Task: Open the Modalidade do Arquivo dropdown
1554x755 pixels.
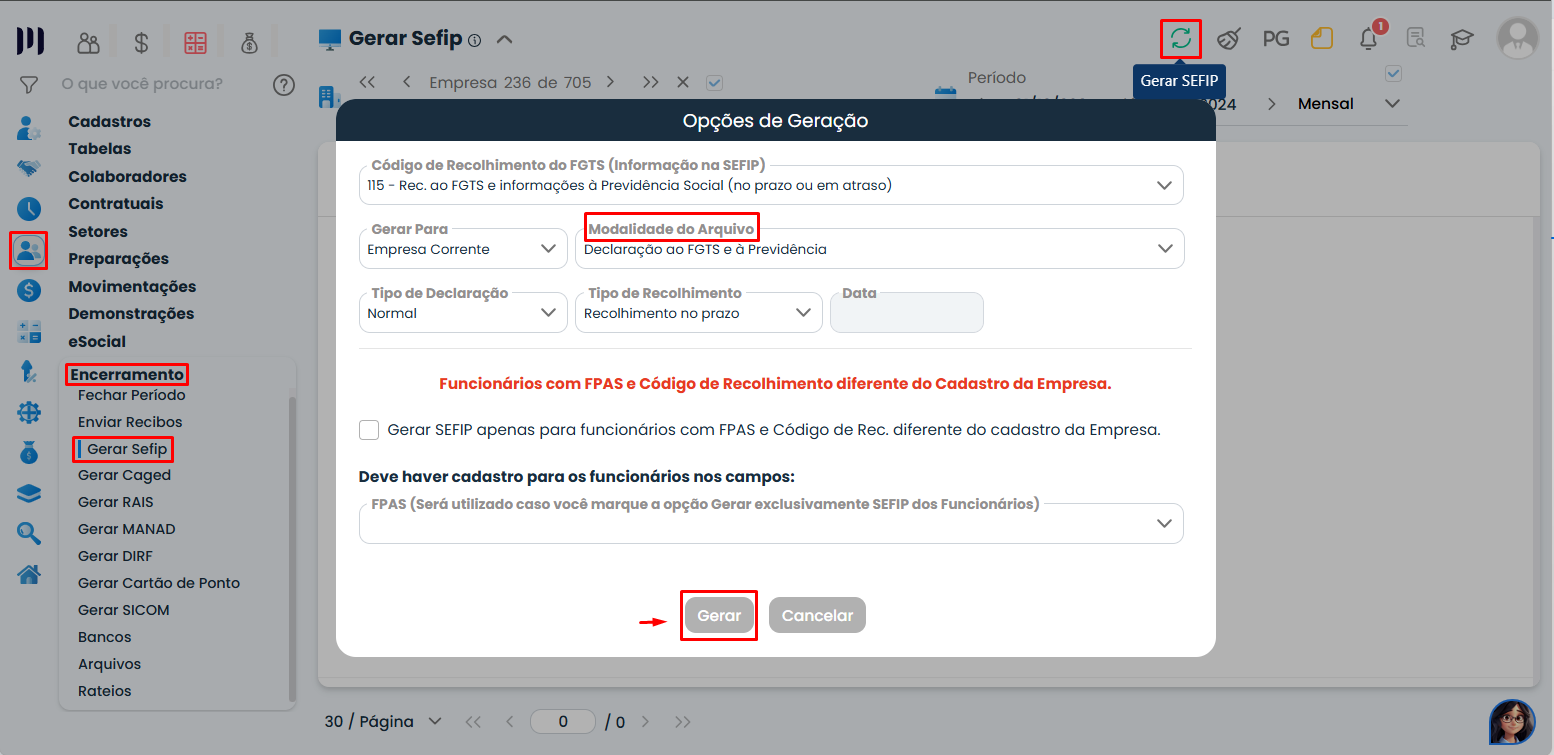Action: (x=879, y=249)
